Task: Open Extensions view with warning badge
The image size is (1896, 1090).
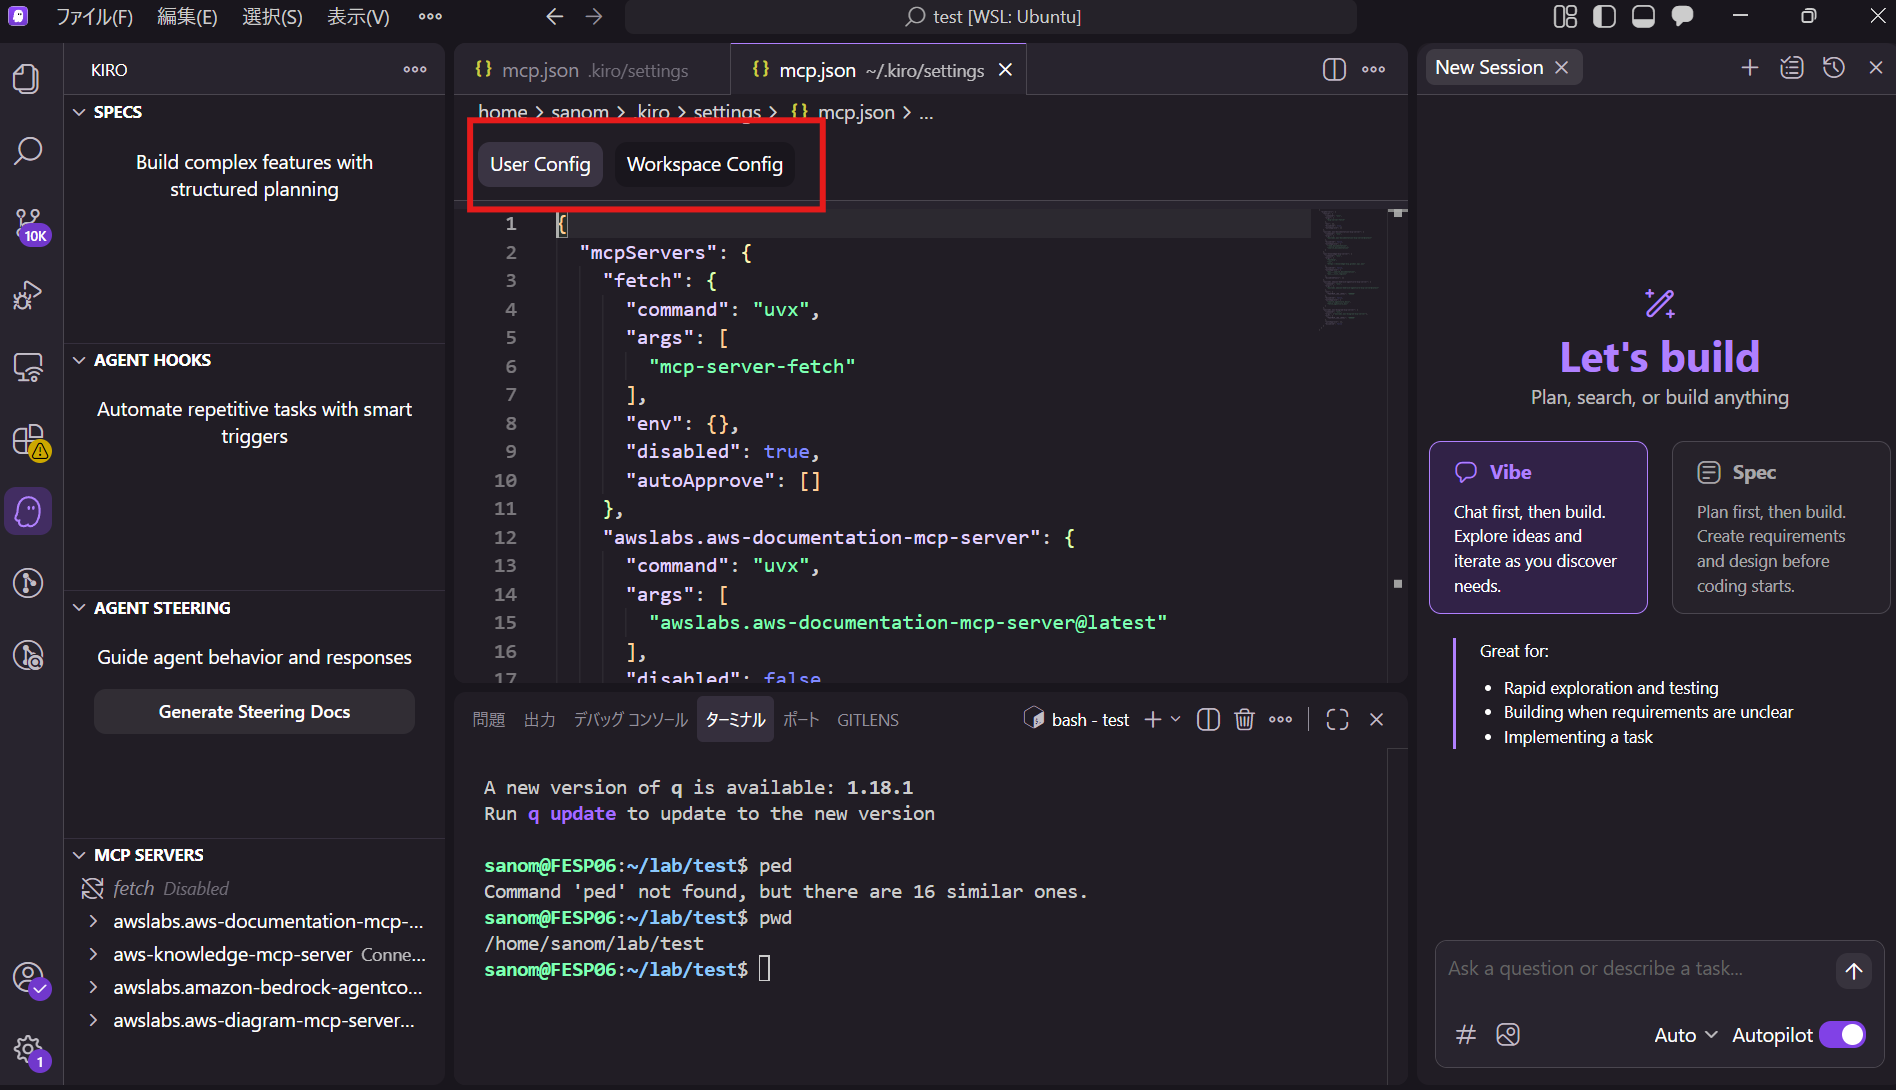Action: click(28, 440)
